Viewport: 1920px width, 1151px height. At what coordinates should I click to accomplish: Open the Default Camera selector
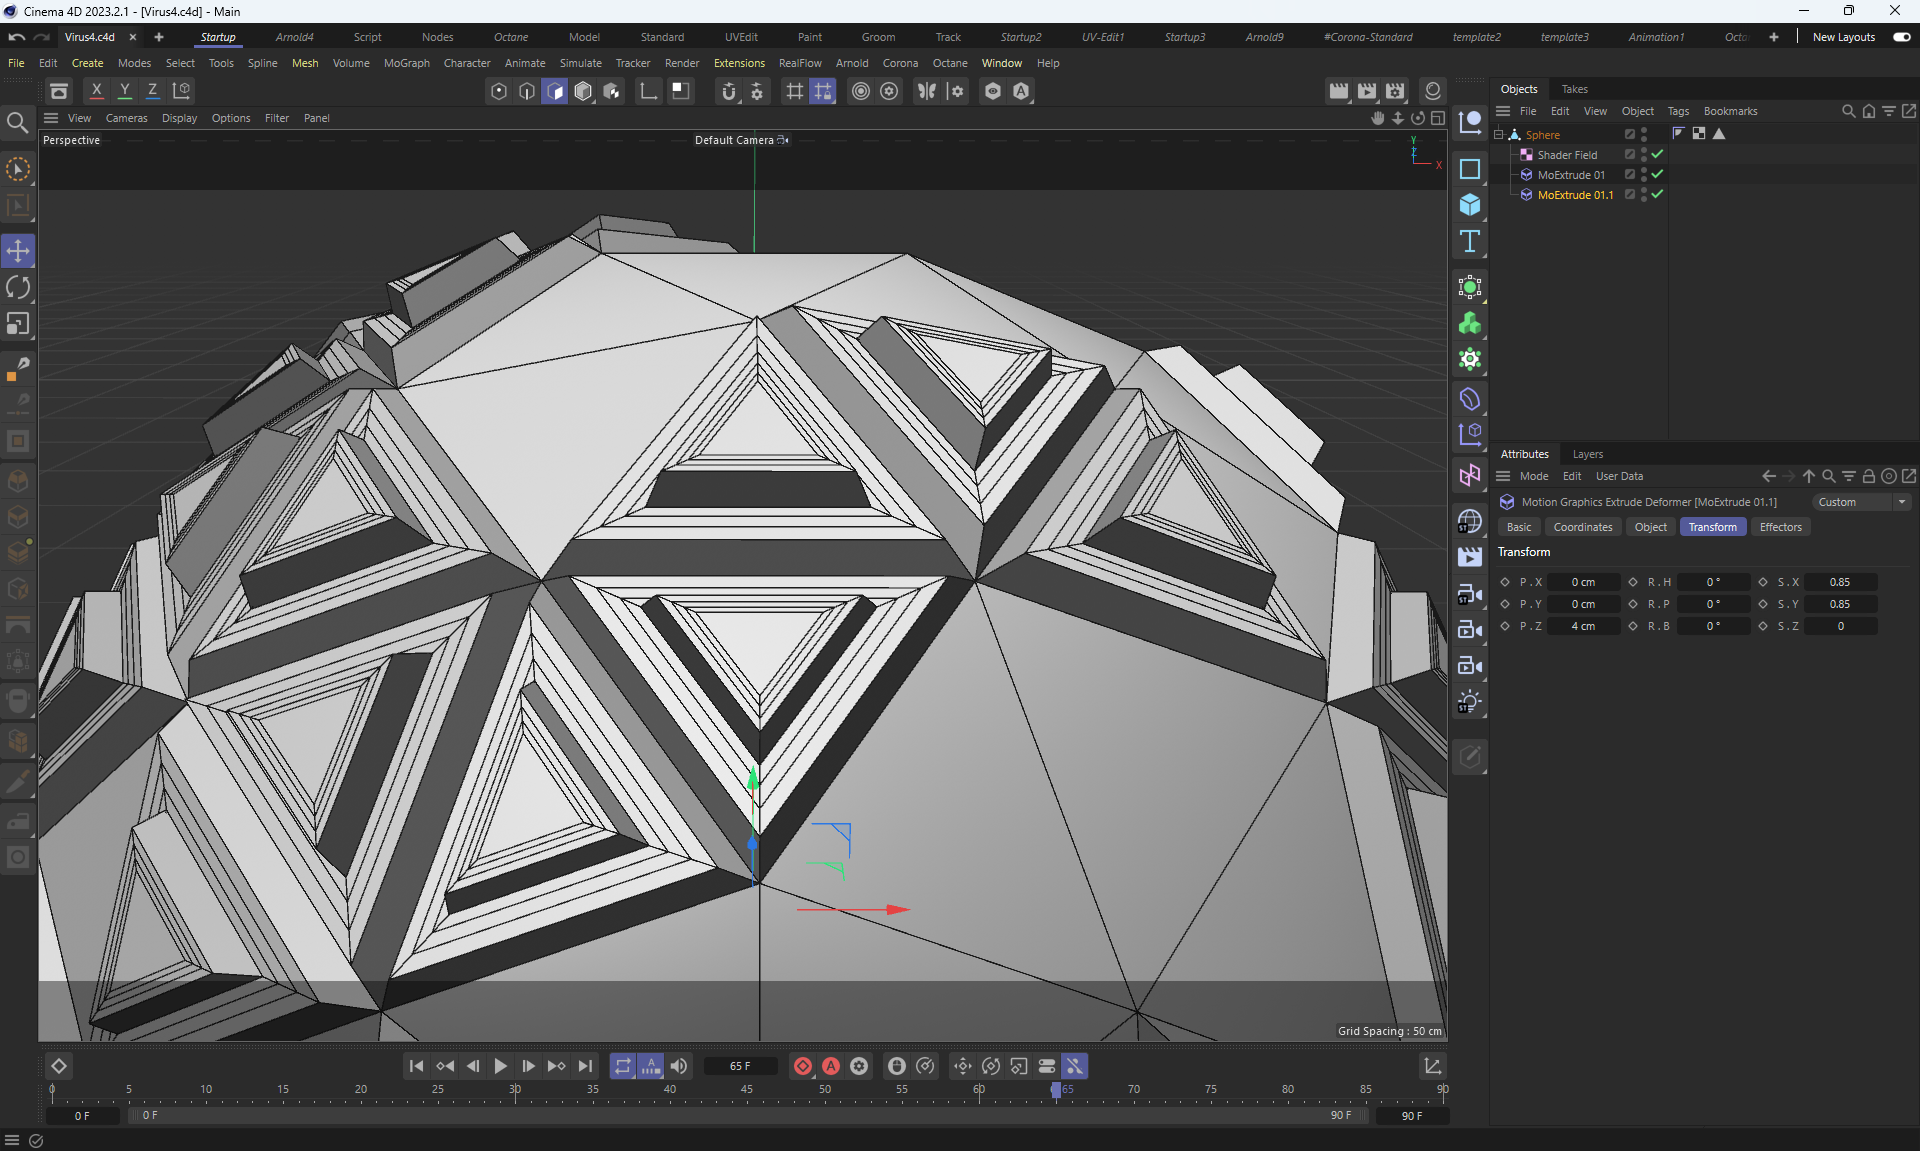click(740, 140)
